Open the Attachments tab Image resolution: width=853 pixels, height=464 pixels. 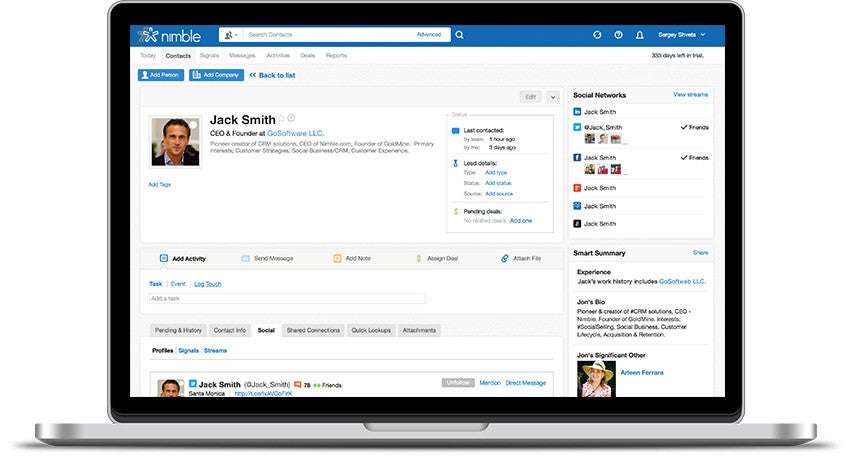click(419, 330)
